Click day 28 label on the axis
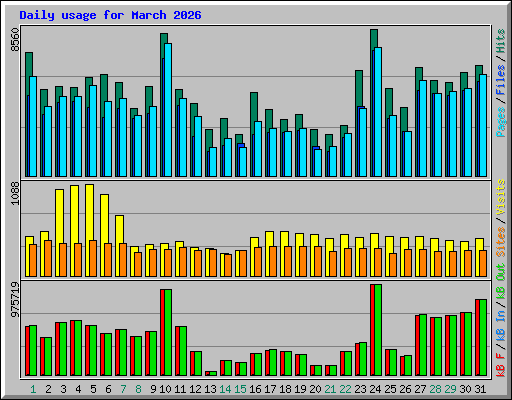The width and height of the screenshot is (512, 400). coord(435,389)
